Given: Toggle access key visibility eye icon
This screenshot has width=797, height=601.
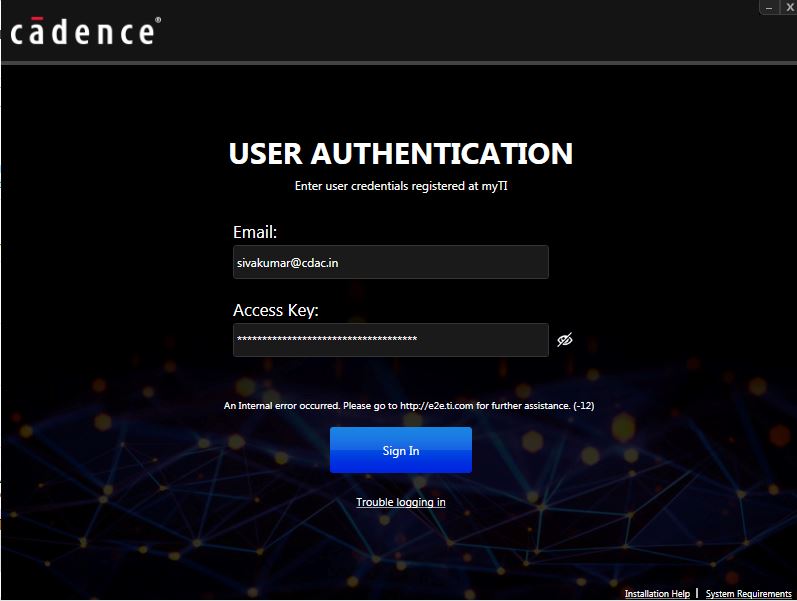Looking at the screenshot, I should pos(565,340).
